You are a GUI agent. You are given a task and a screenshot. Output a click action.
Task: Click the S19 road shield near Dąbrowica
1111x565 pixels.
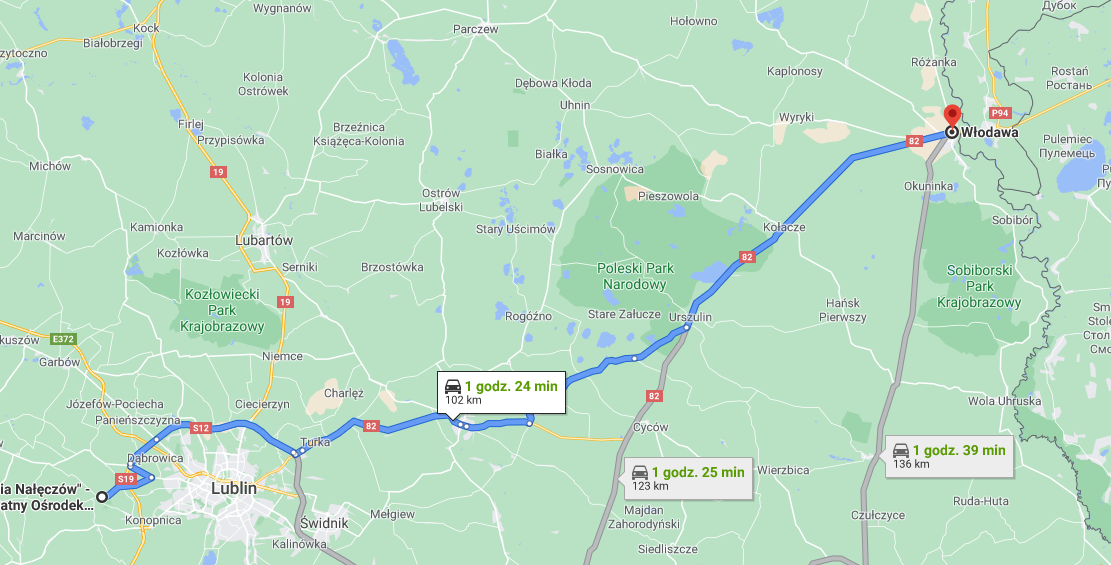point(126,479)
